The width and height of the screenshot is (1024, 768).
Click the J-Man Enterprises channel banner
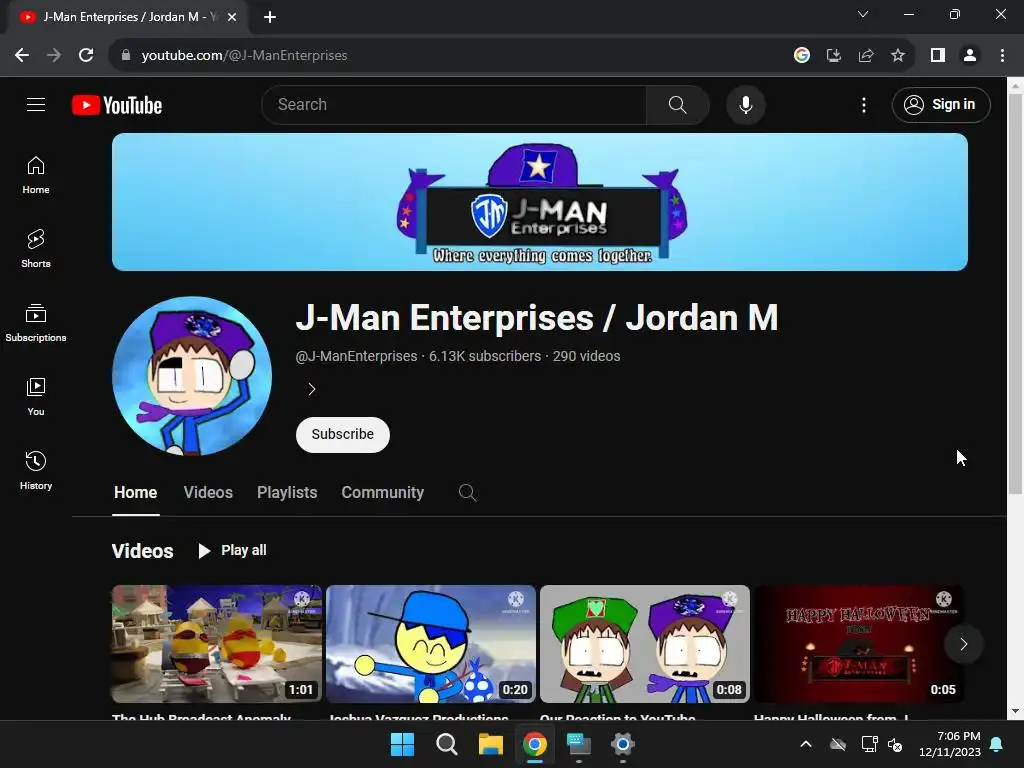click(540, 202)
